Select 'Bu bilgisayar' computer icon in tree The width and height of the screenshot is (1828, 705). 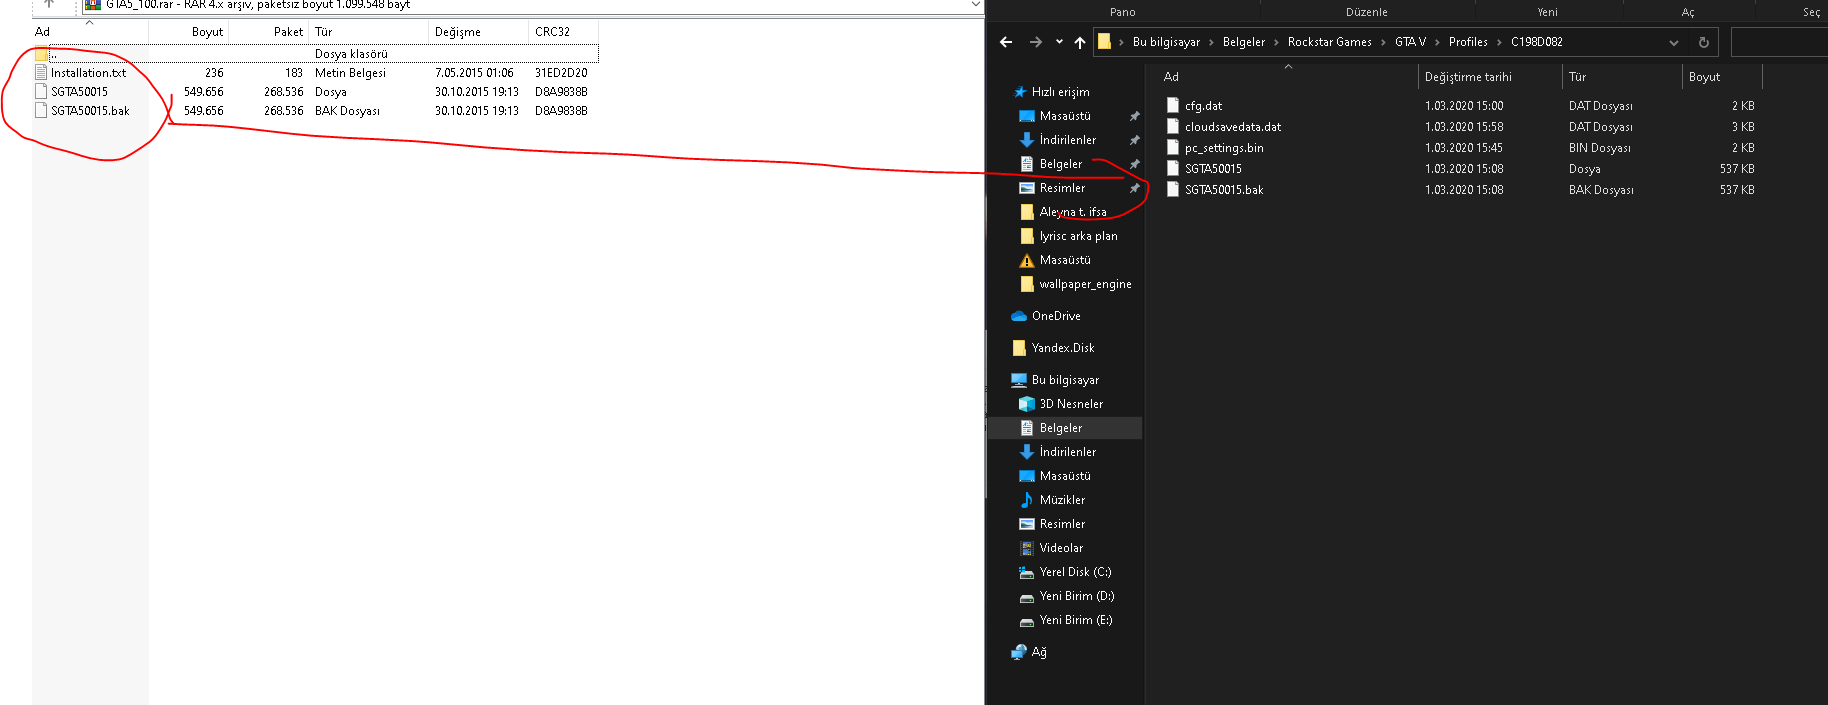[x=1019, y=380]
